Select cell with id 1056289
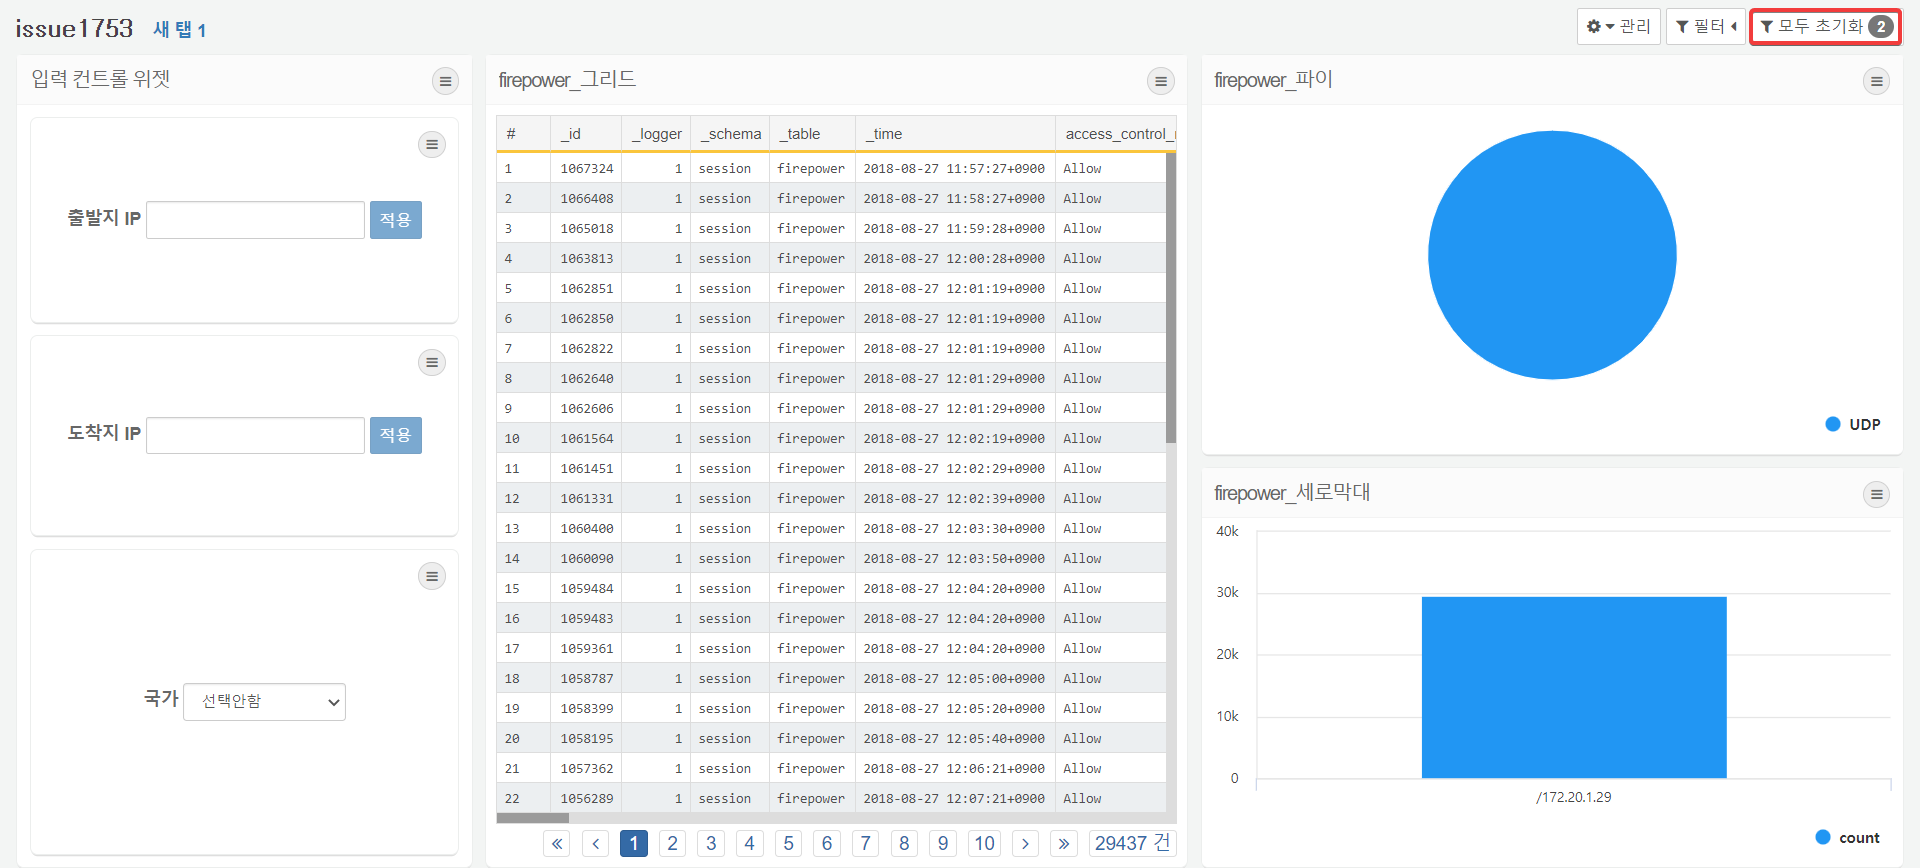 (x=586, y=798)
